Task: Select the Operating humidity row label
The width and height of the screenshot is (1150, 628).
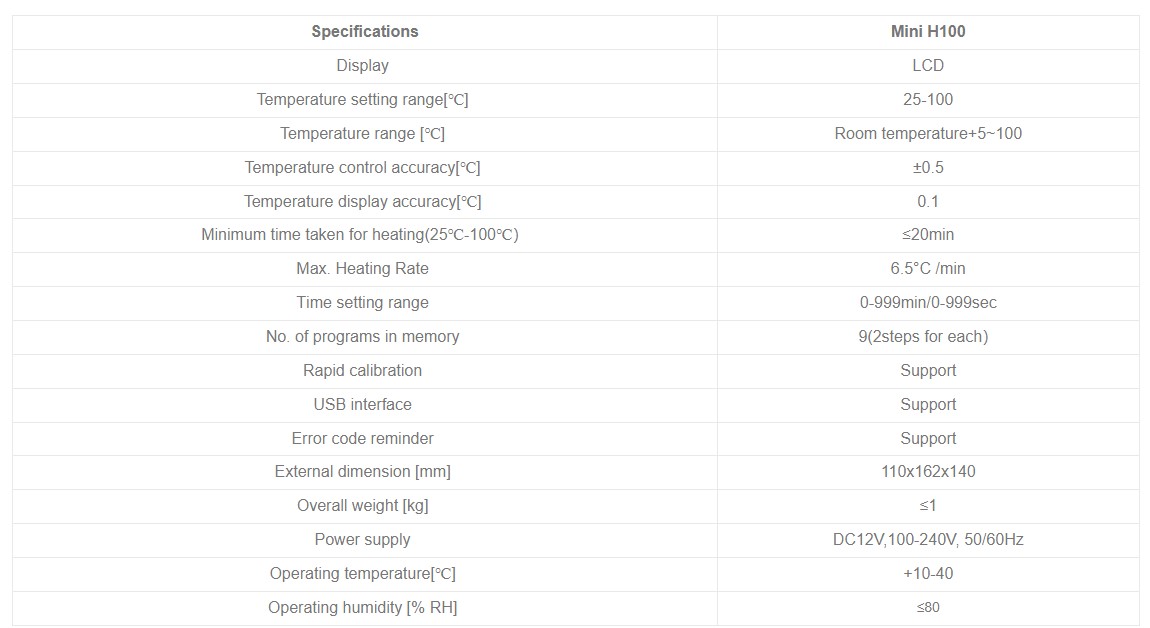Action: 362,607
